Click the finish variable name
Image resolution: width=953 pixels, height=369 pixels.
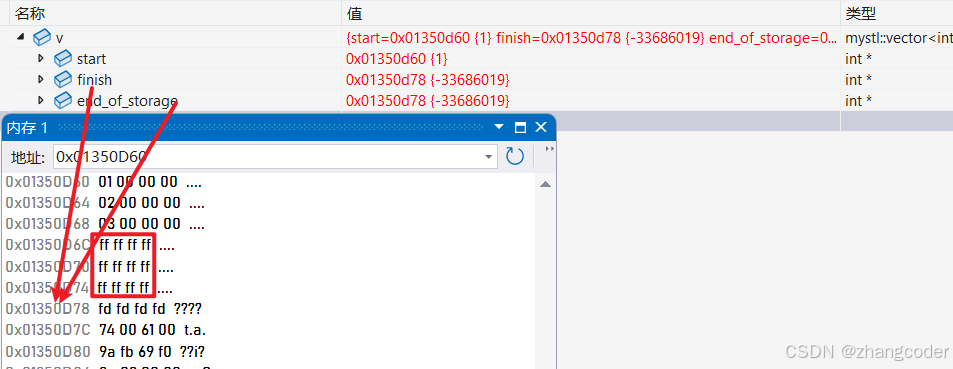pyautogui.click(x=94, y=80)
